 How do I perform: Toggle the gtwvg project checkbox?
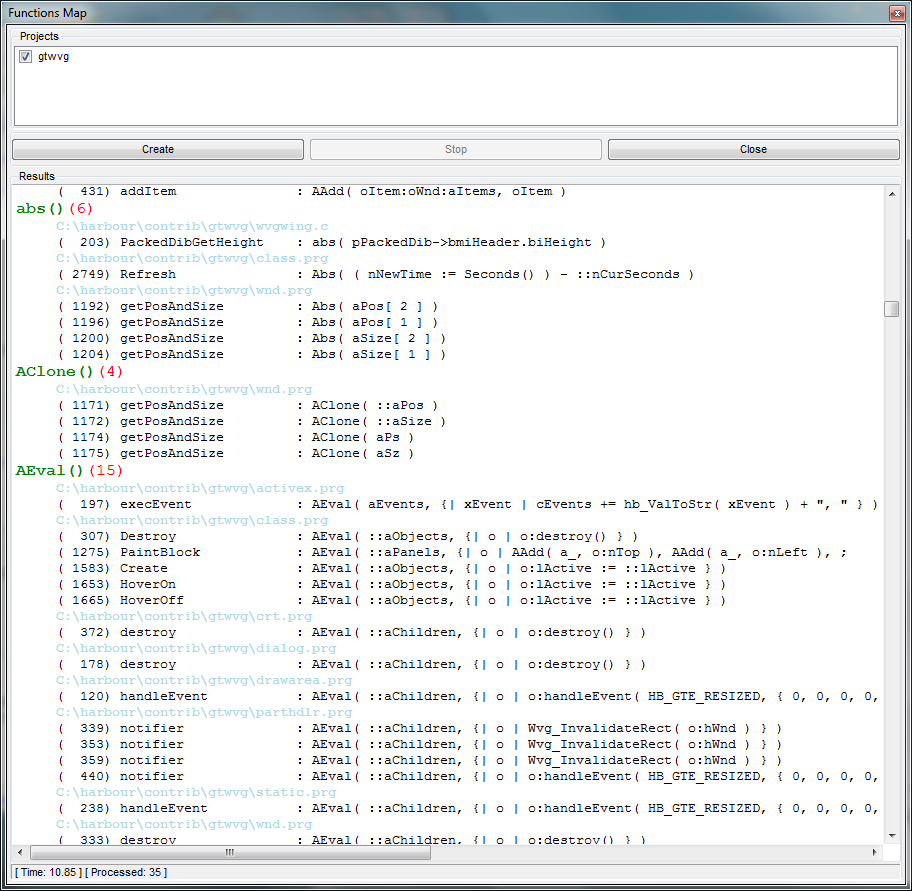pyautogui.click(x=26, y=57)
